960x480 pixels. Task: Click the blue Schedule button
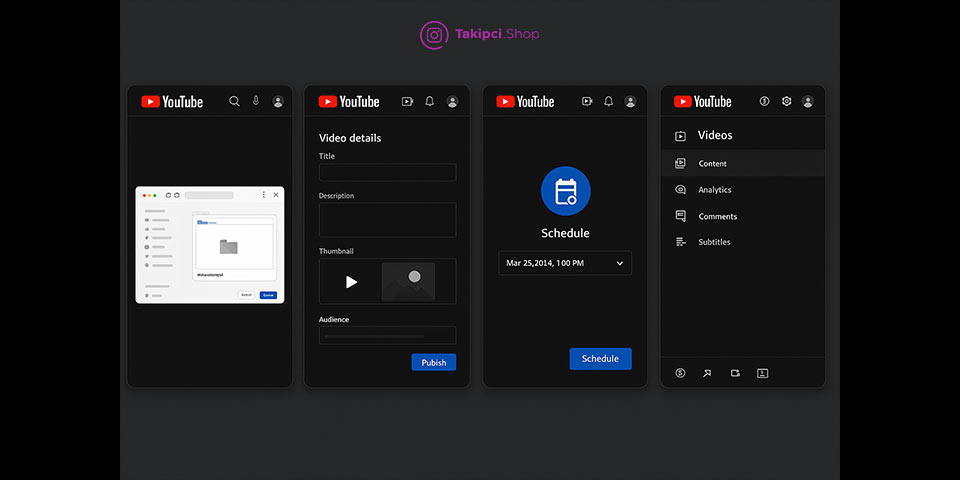[x=600, y=359]
